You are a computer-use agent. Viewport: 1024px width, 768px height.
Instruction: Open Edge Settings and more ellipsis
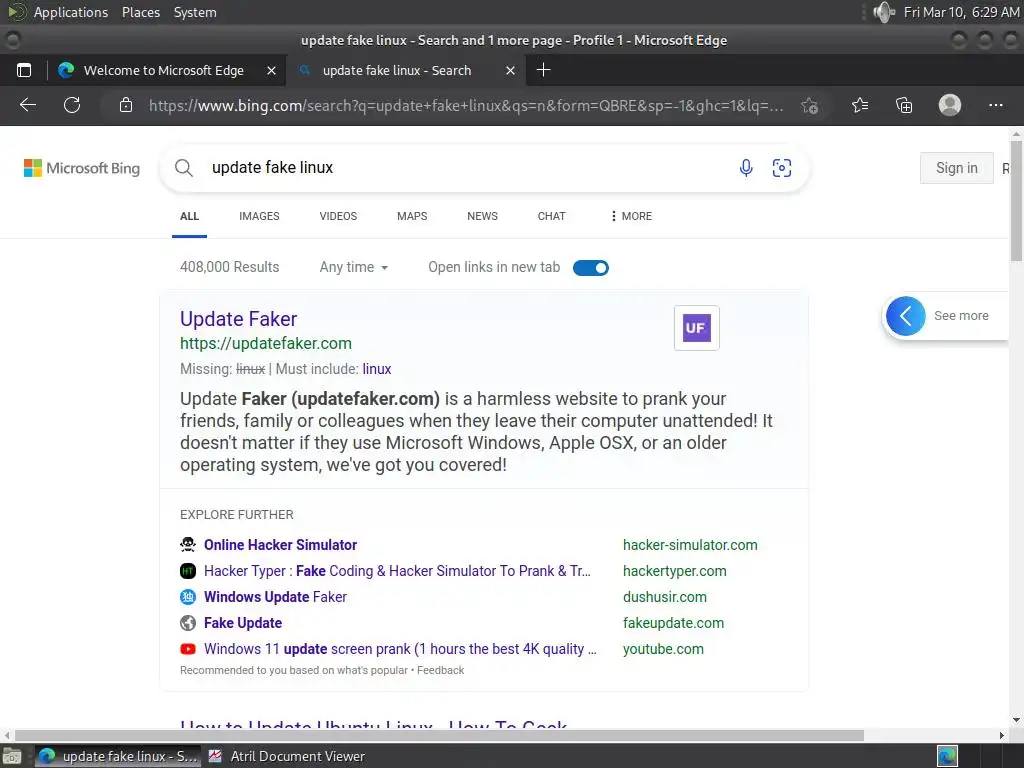click(996, 104)
